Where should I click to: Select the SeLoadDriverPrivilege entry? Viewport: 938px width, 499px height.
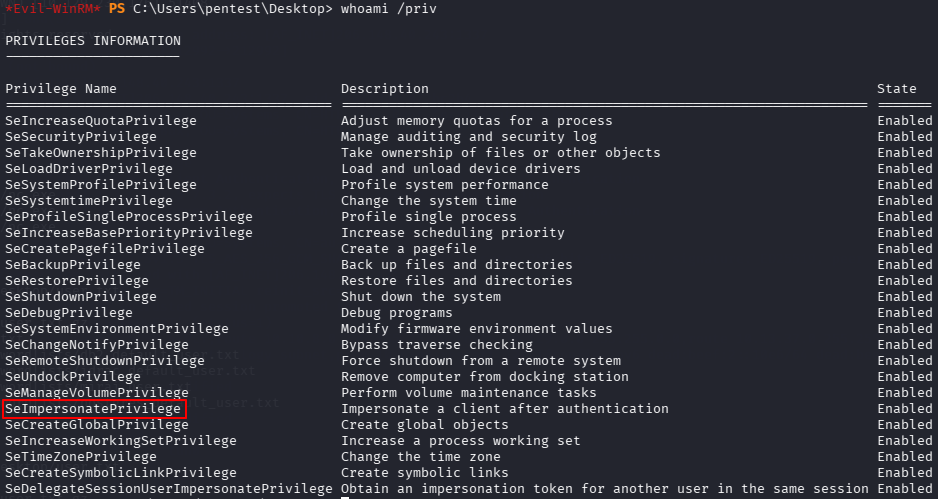[x=89, y=169]
